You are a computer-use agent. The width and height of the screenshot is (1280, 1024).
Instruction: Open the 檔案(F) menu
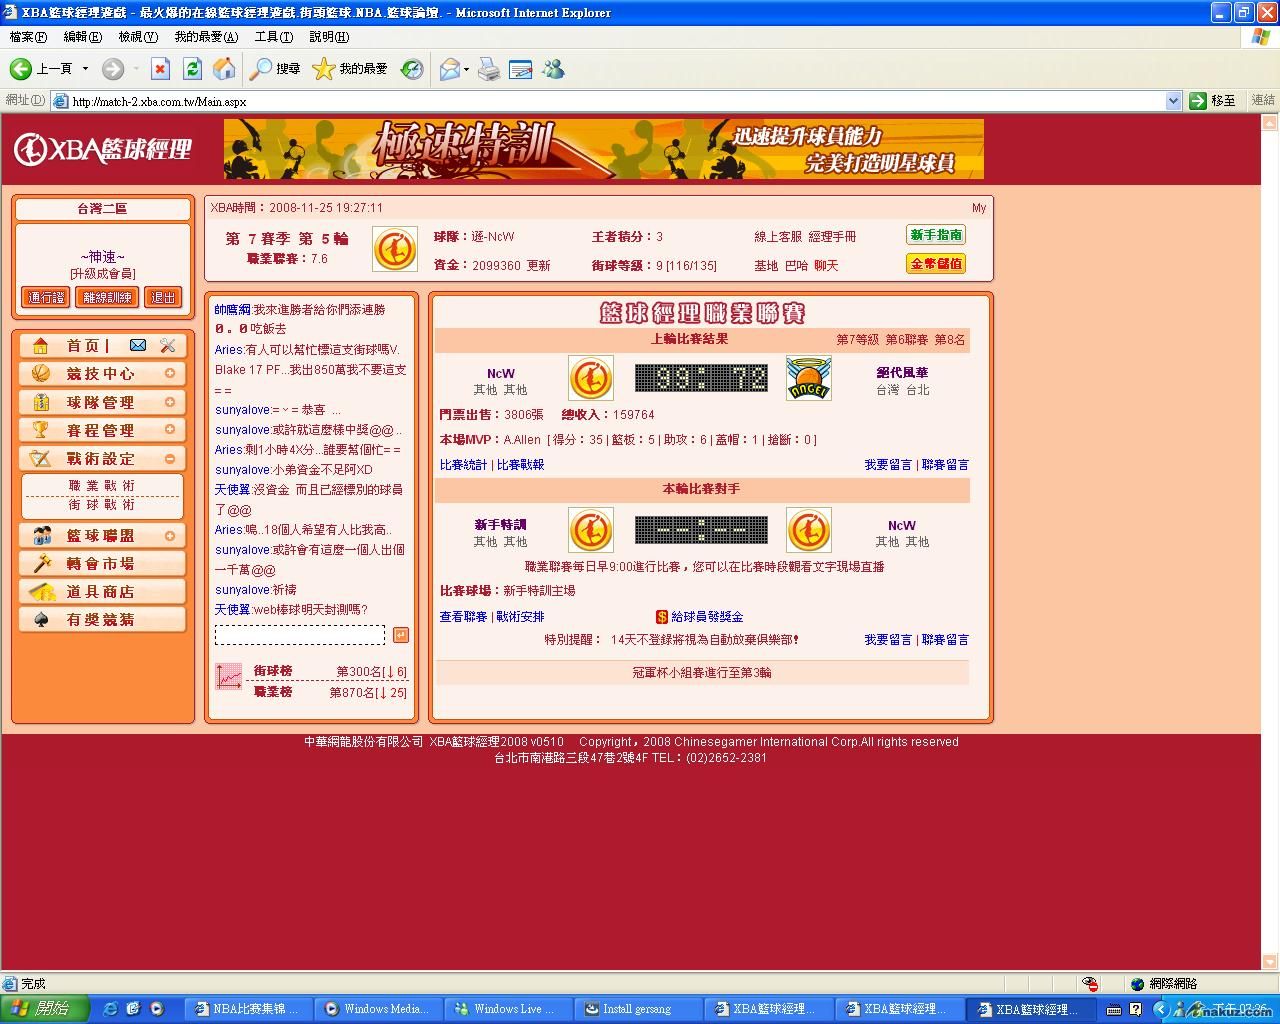tap(28, 37)
